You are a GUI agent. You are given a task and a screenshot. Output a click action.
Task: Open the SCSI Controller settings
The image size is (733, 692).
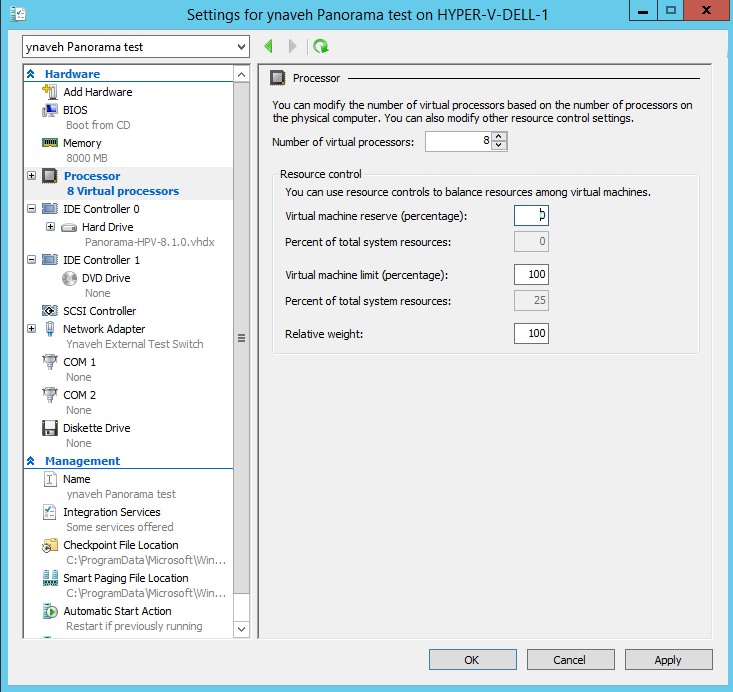pos(99,311)
